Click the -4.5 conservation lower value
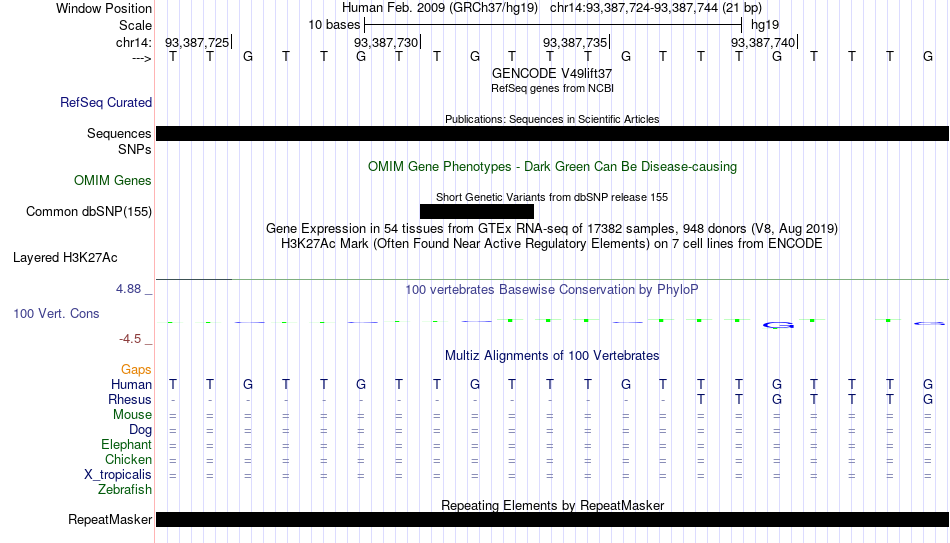The height and width of the screenshot is (543, 950). click(x=130, y=339)
